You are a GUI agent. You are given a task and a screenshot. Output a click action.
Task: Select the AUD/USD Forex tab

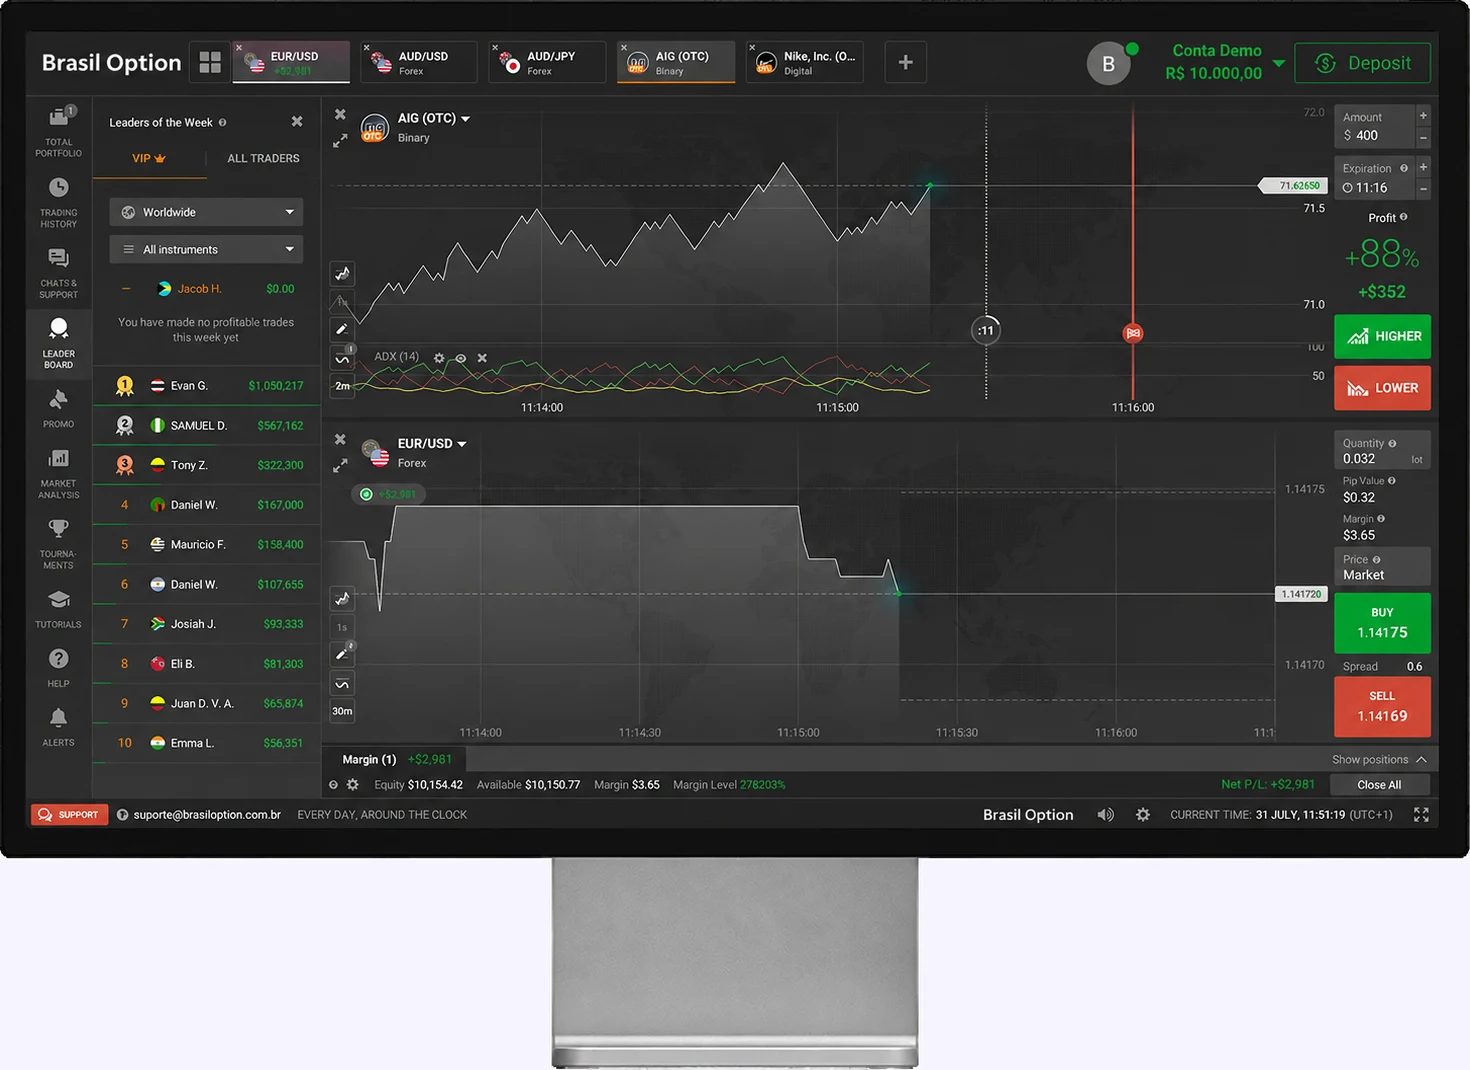click(420, 62)
